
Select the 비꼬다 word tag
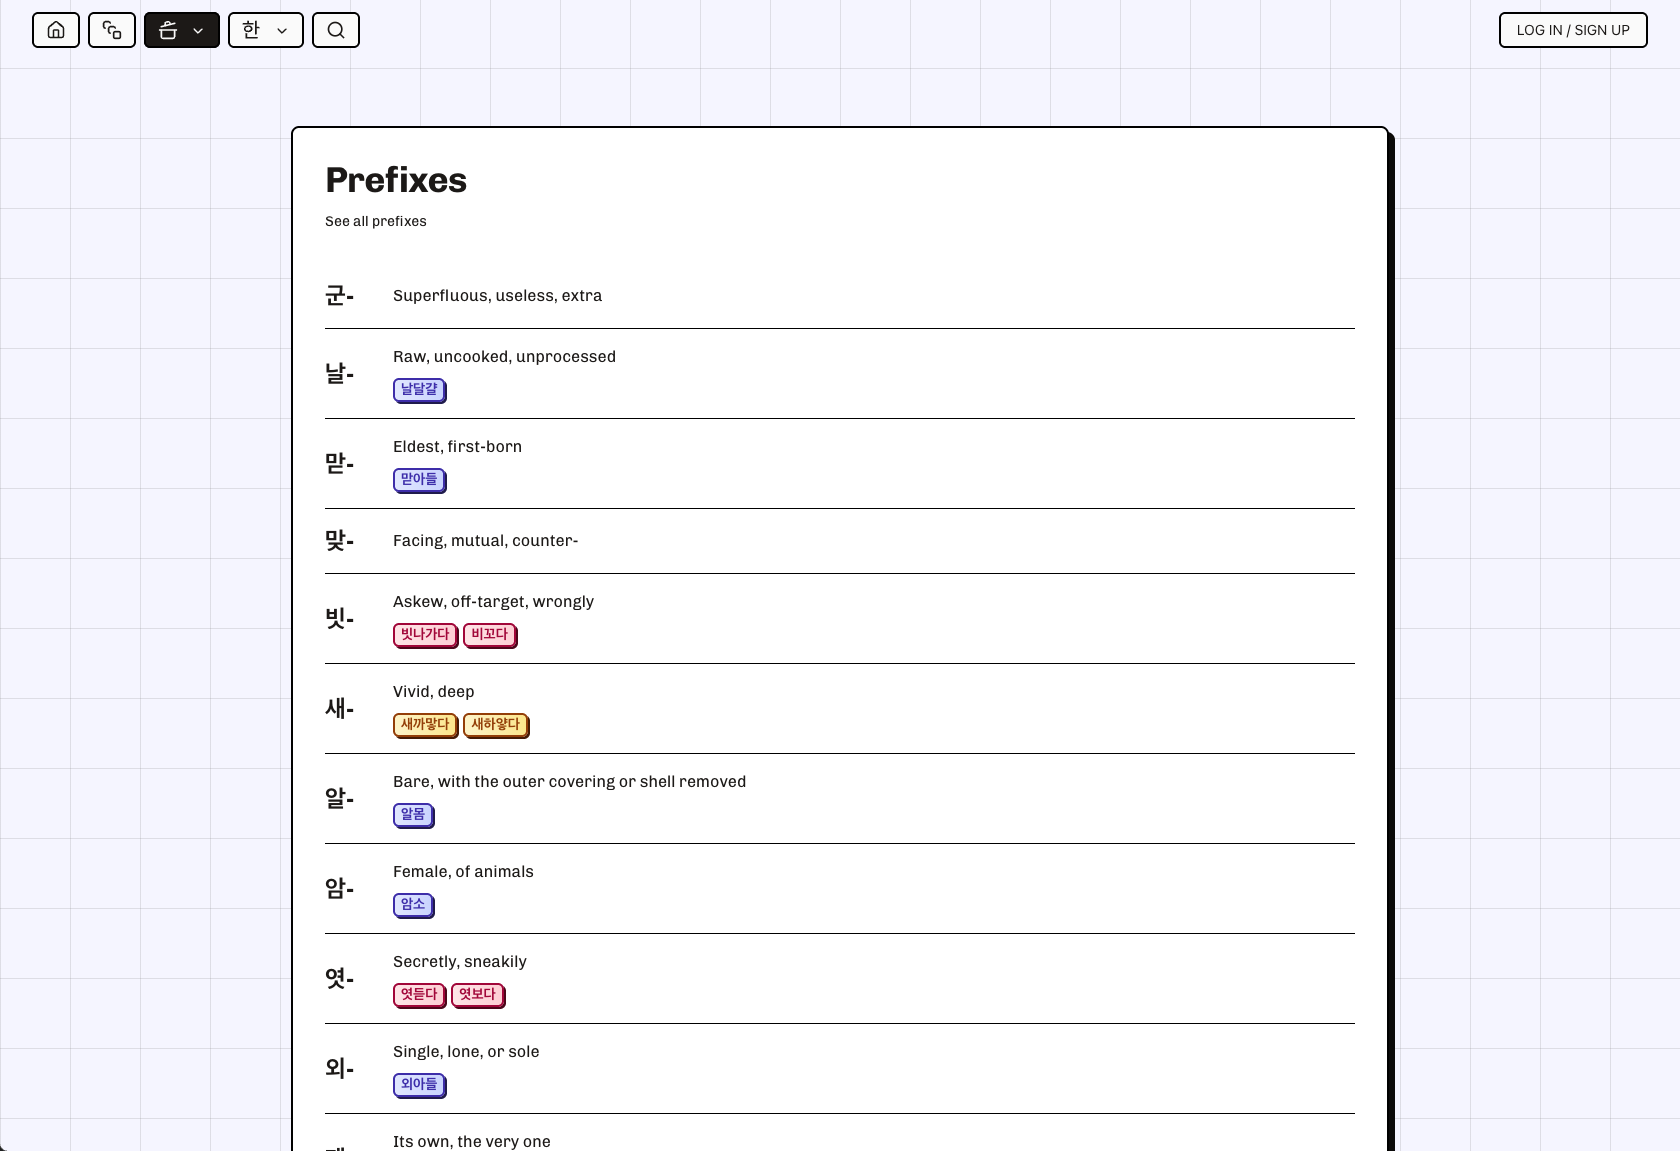click(x=490, y=634)
